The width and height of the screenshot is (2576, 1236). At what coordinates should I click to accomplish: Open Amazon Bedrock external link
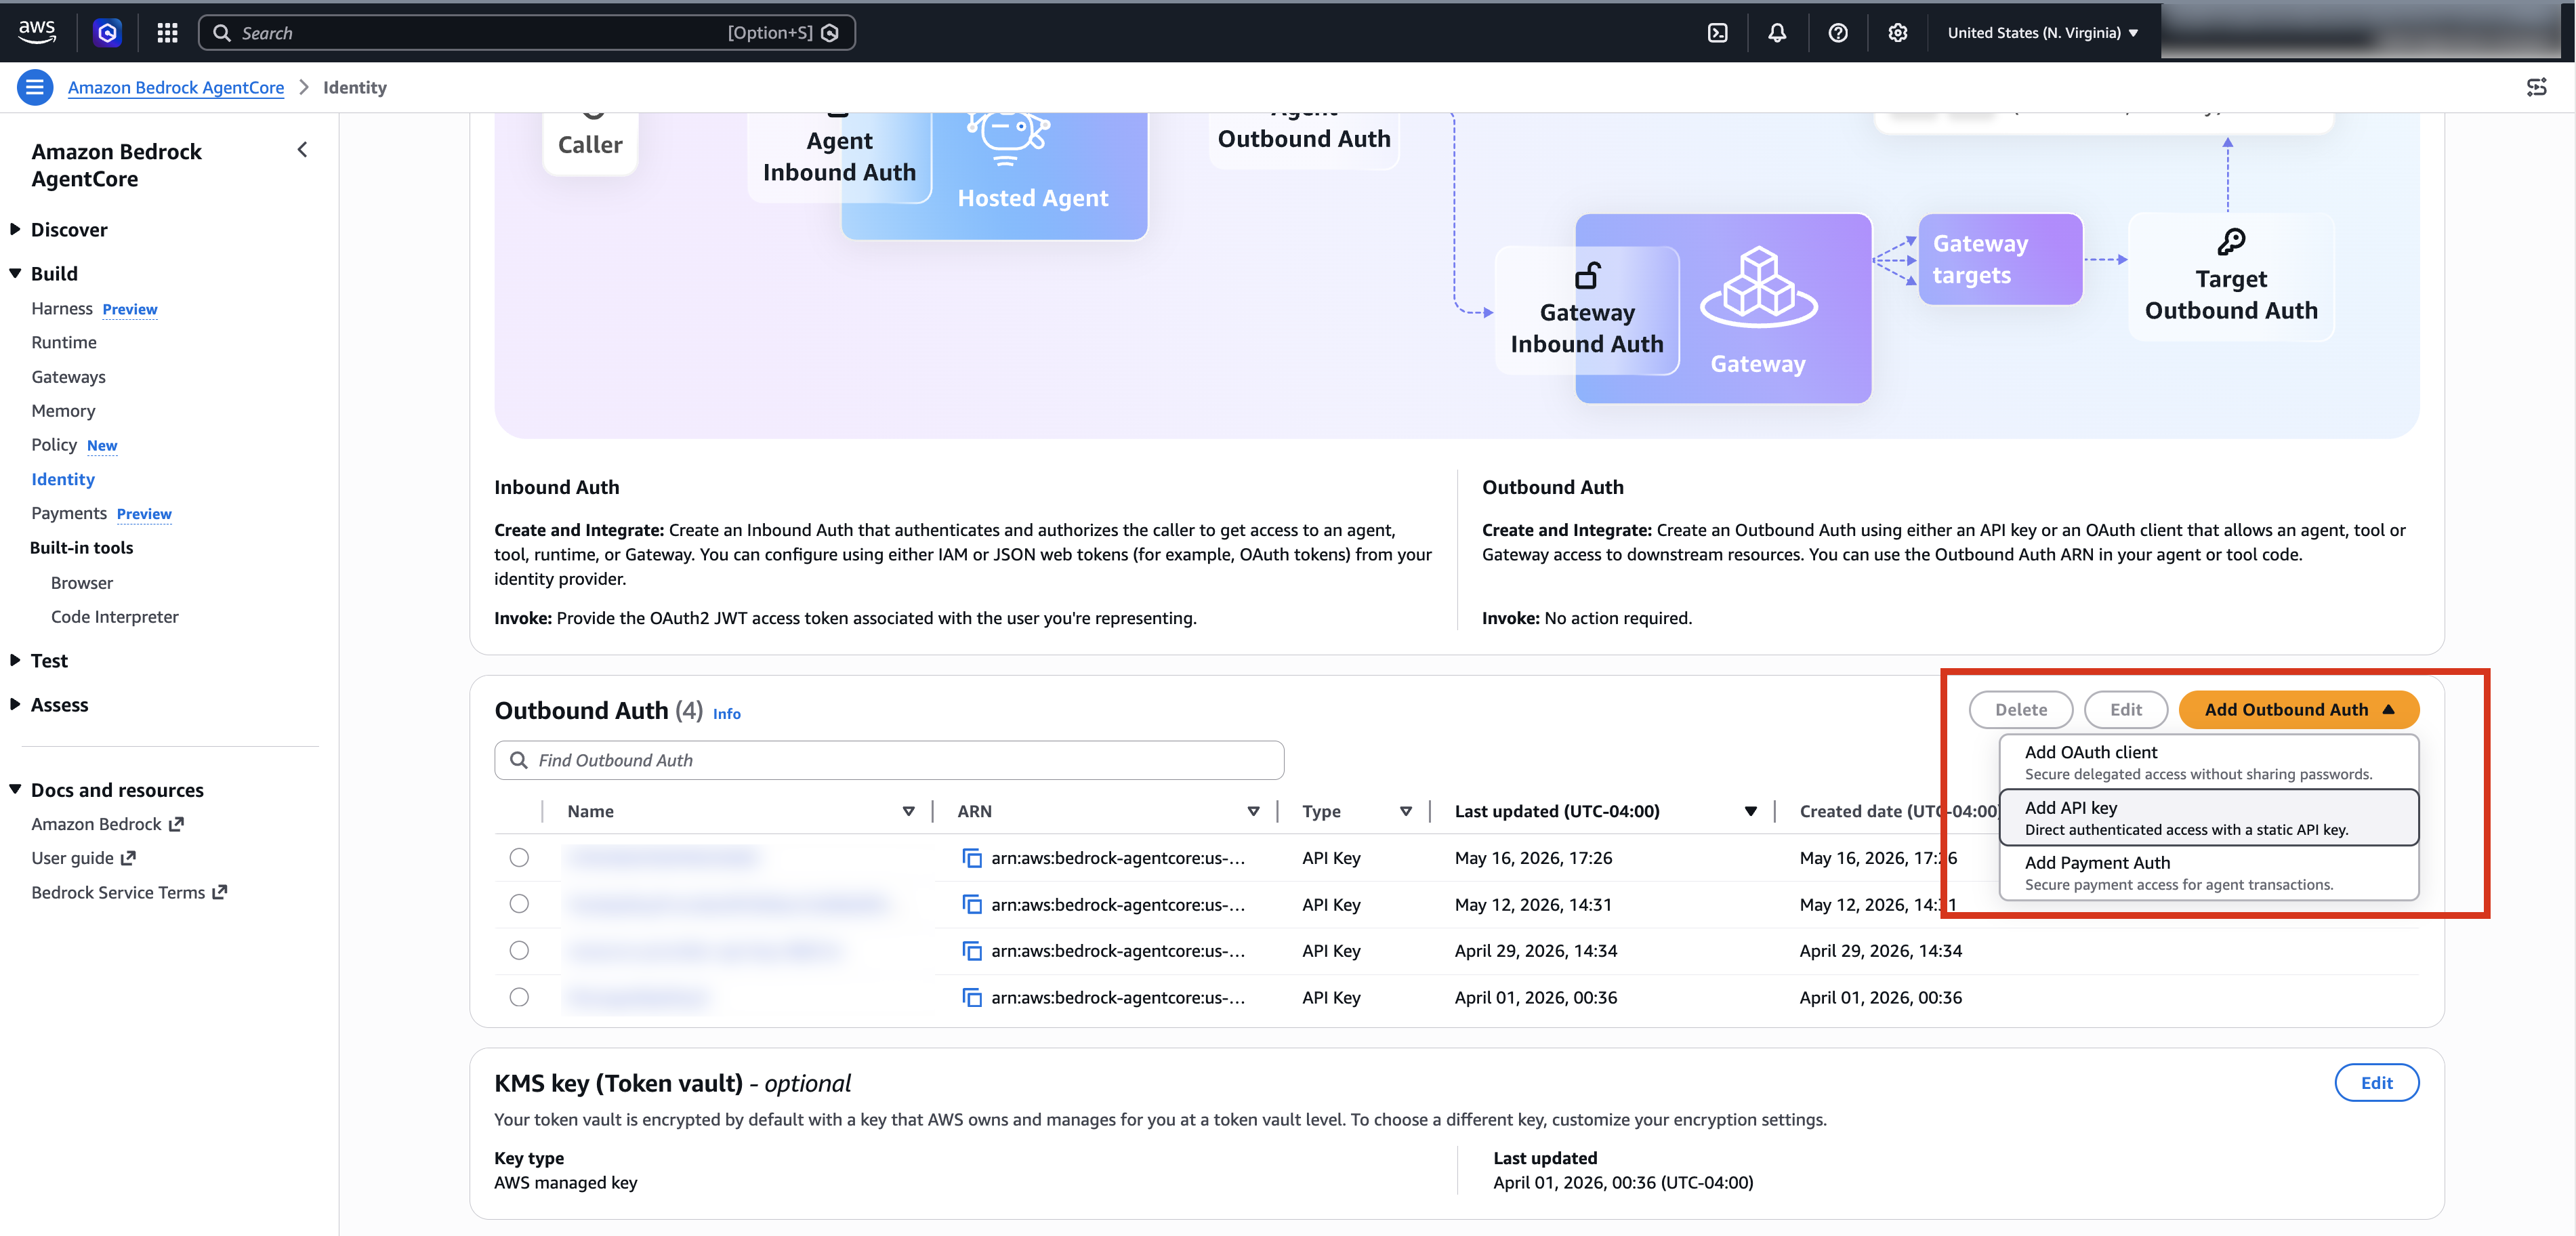(107, 823)
